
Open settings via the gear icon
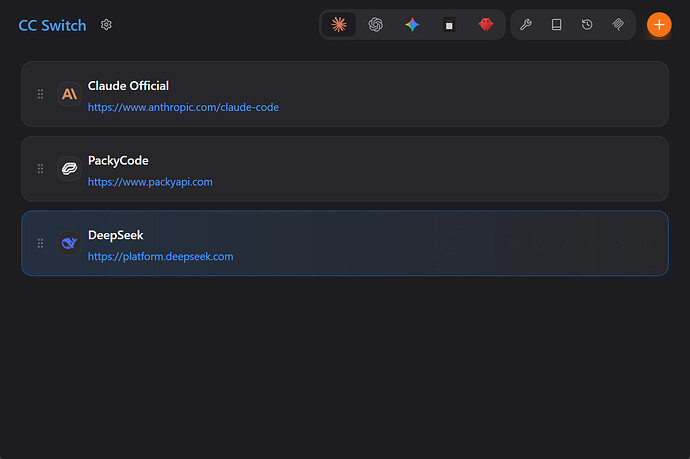tap(106, 25)
